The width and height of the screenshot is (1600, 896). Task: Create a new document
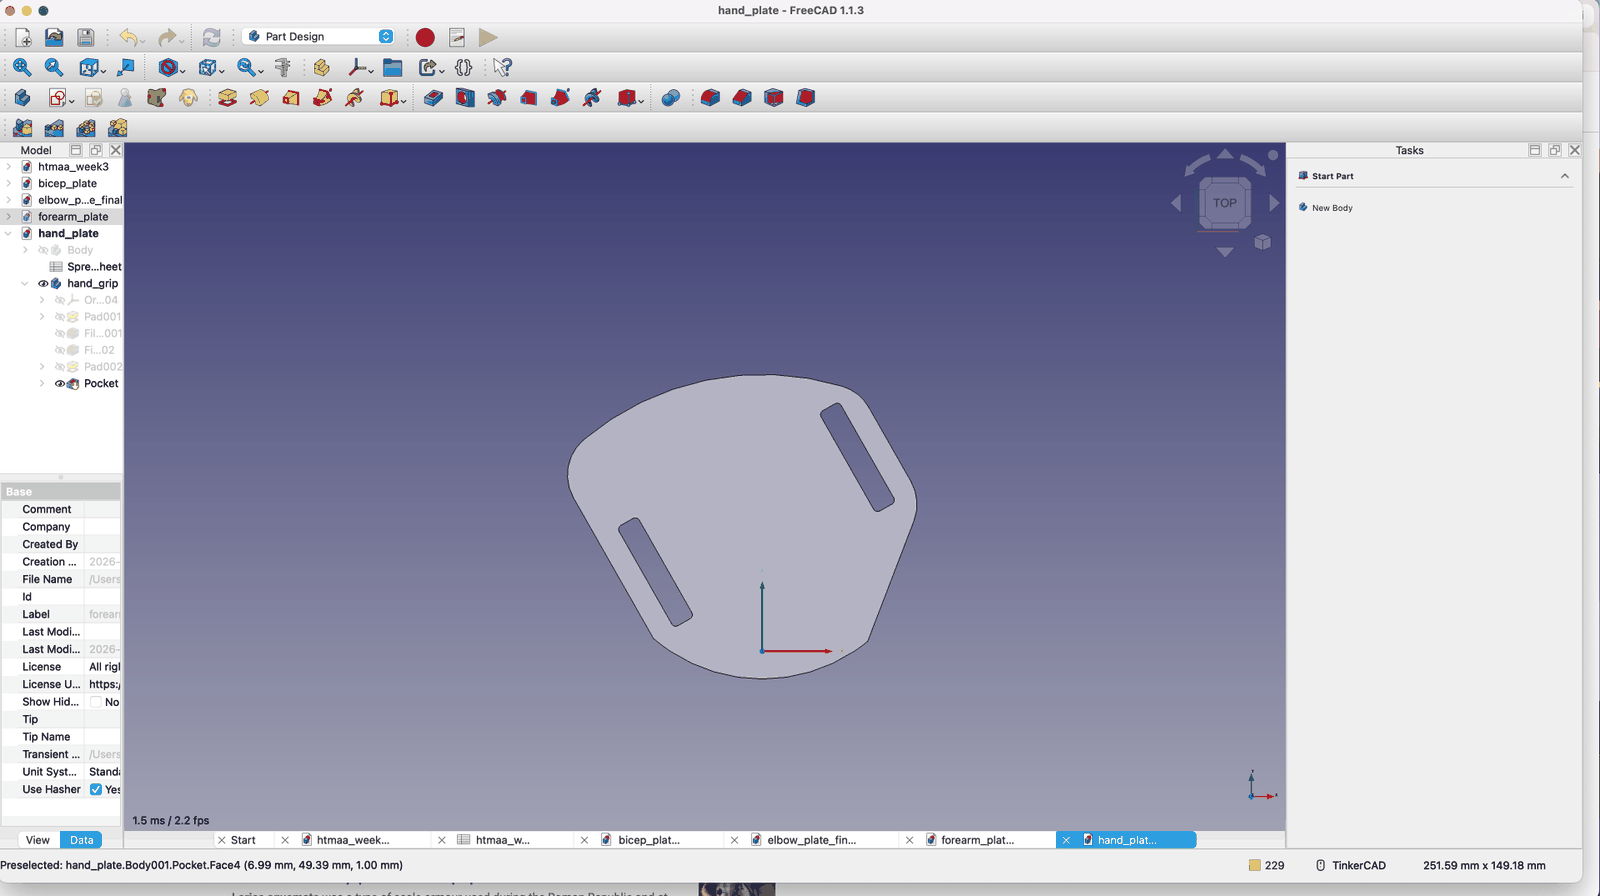pyautogui.click(x=23, y=37)
